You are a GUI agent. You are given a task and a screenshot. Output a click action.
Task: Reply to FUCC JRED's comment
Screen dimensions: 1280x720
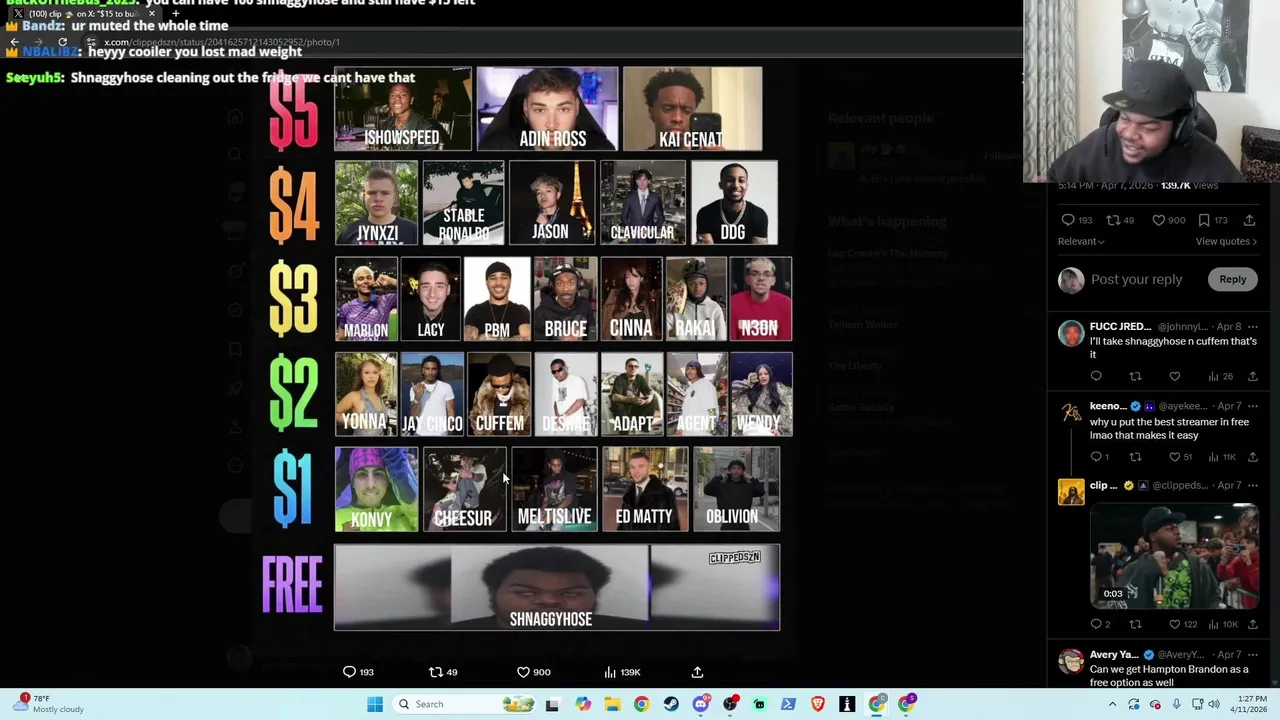pos(1096,376)
